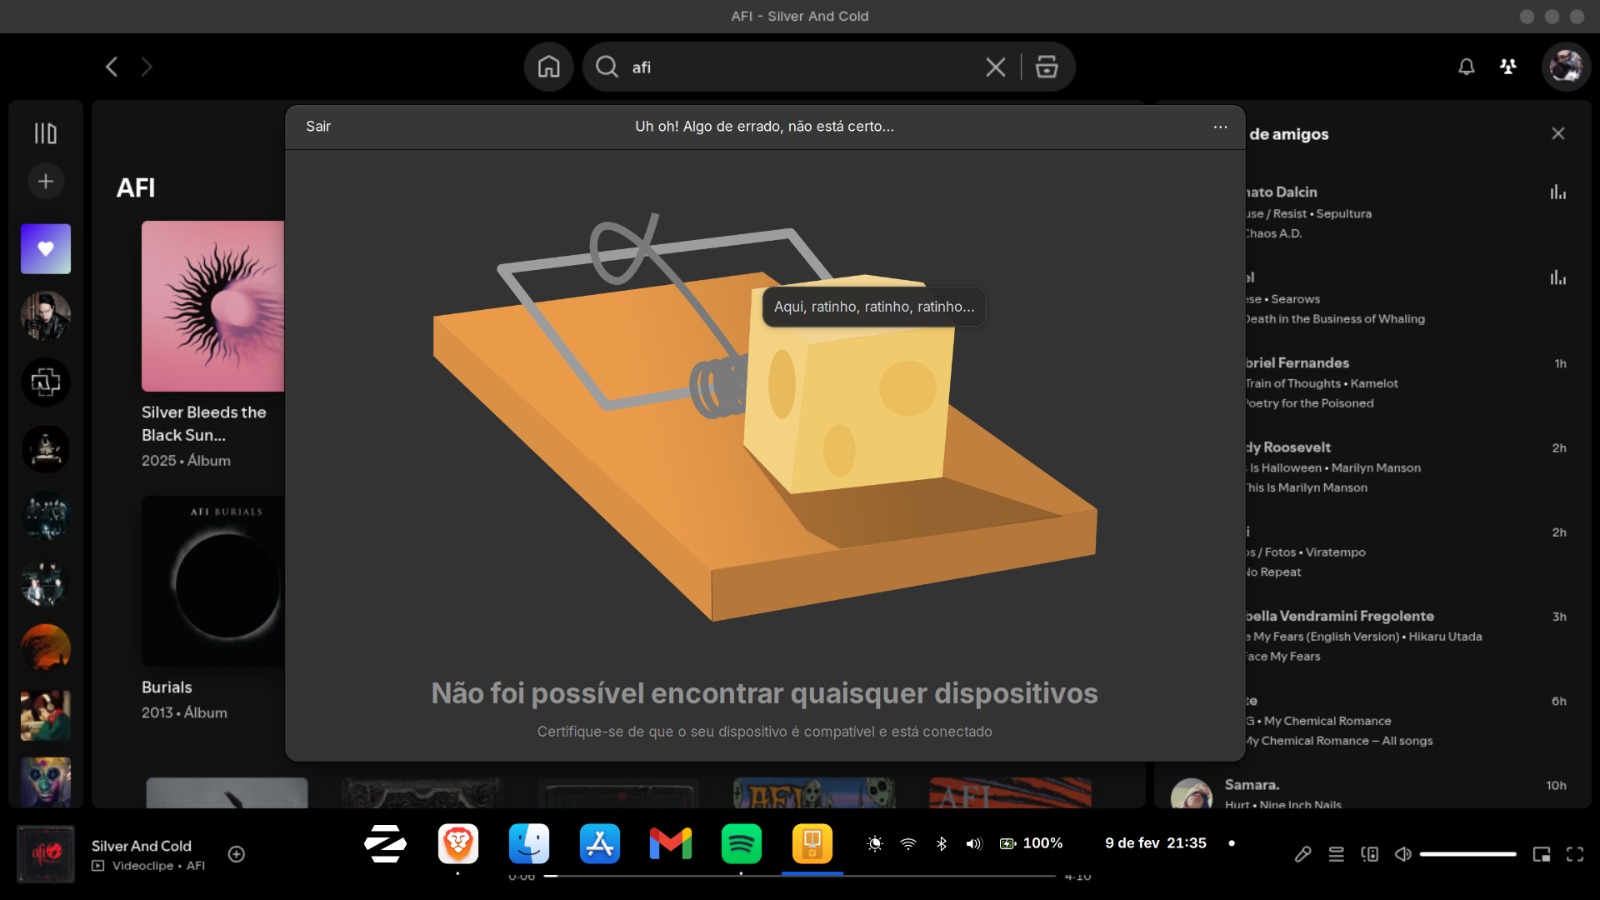Expand player to fullscreen

pos(1575,854)
